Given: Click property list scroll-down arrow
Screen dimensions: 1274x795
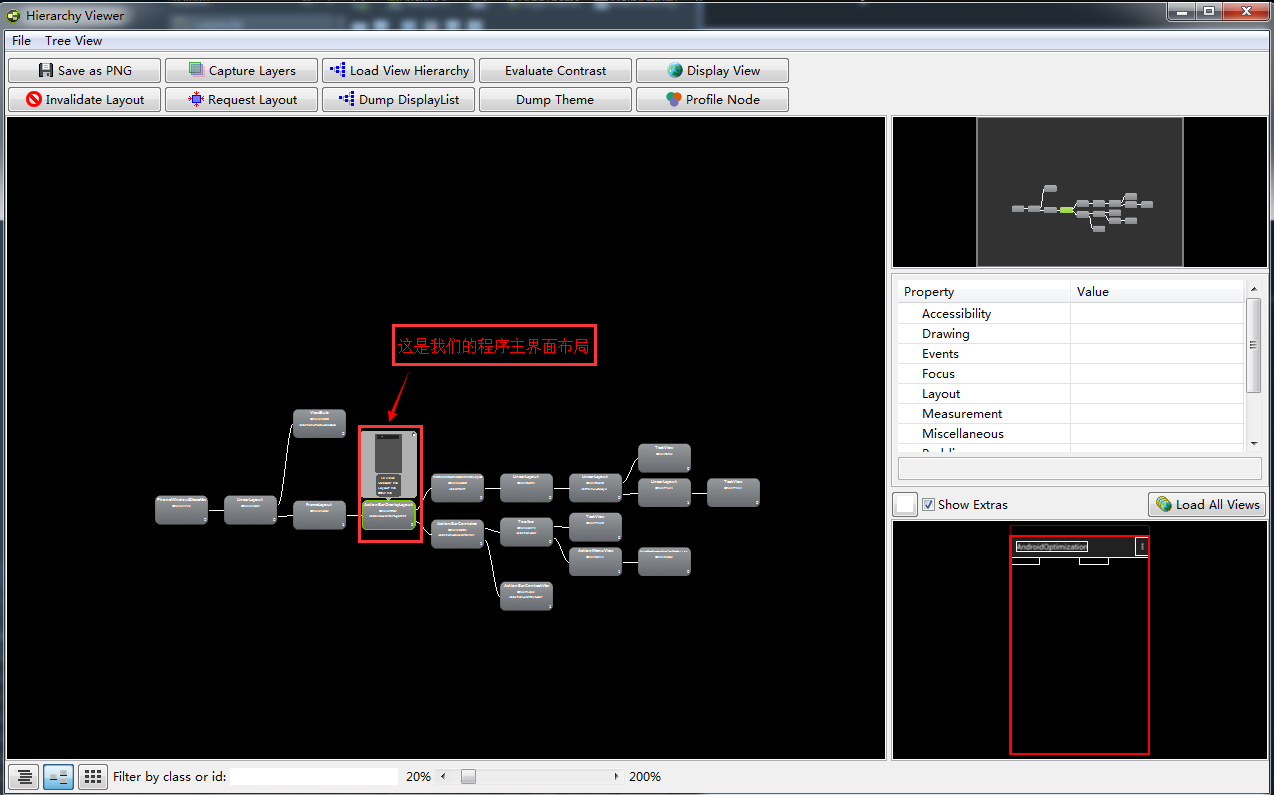Looking at the screenshot, I should pos(1254,443).
